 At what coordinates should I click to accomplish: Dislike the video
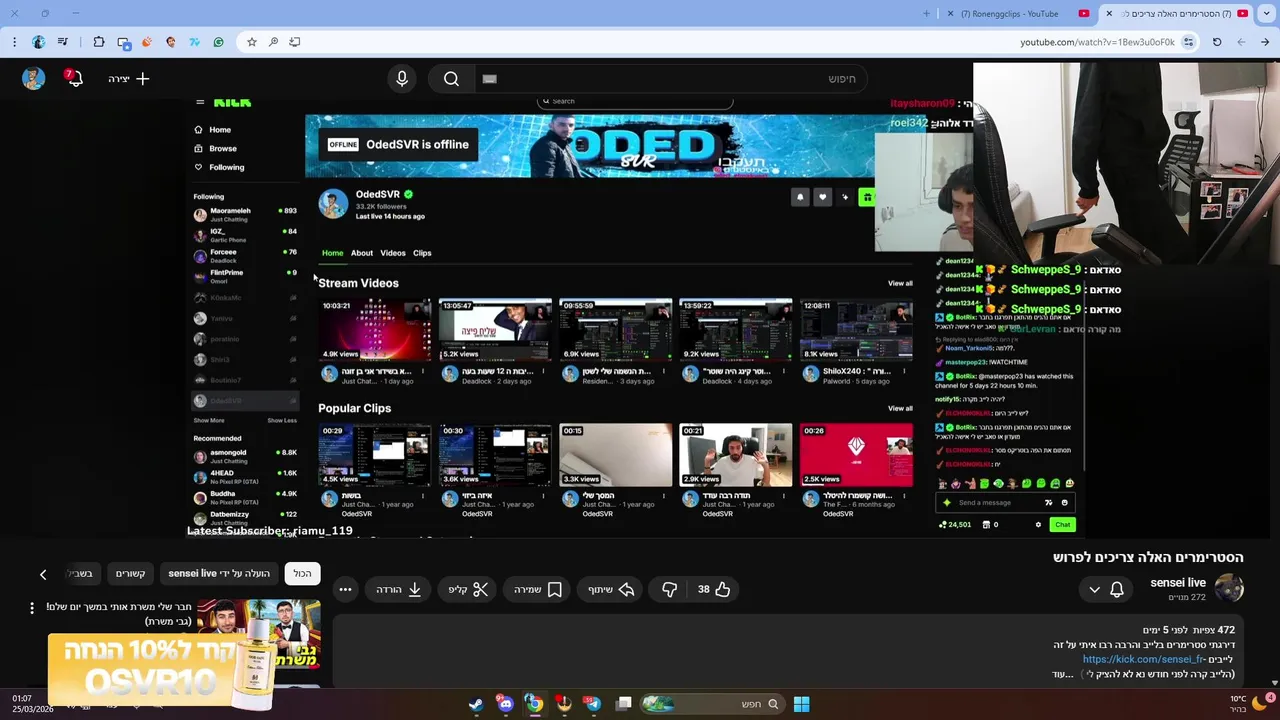tap(669, 590)
